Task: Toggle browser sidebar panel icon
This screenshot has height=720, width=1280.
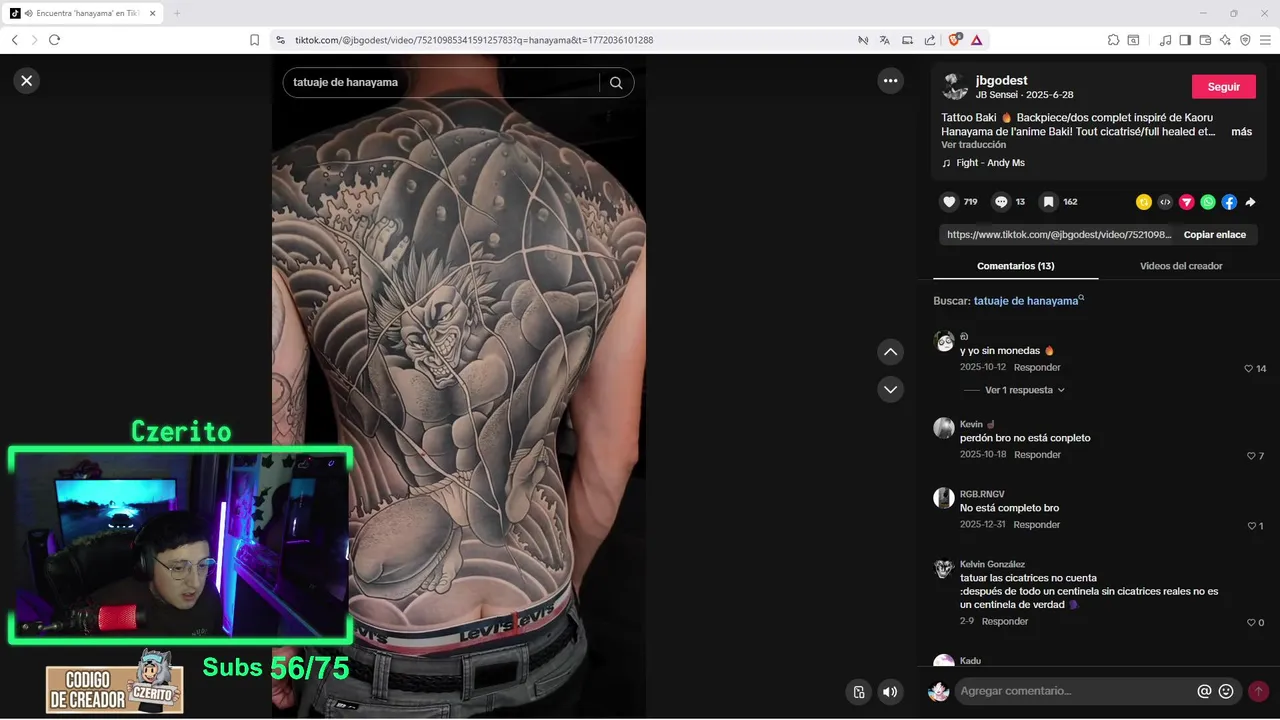Action: (x=1185, y=40)
